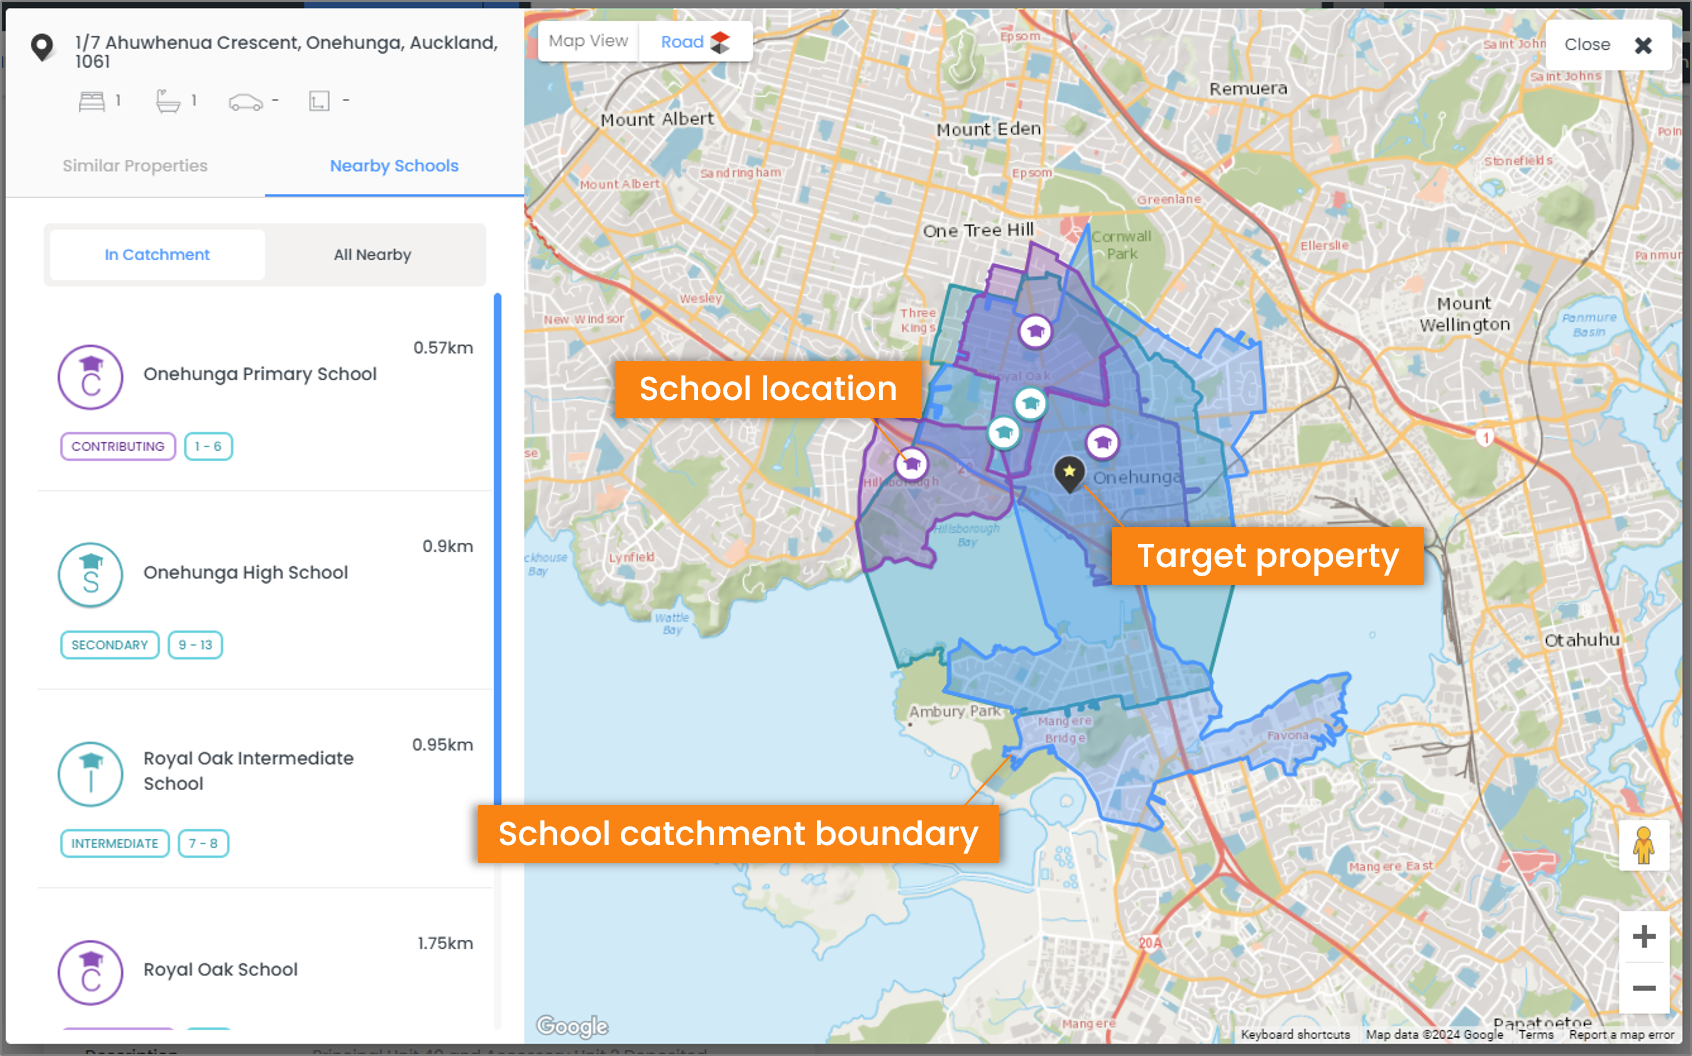Click the bathroom count icon
This screenshot has height=1056, width=1692.
(168, 101)
